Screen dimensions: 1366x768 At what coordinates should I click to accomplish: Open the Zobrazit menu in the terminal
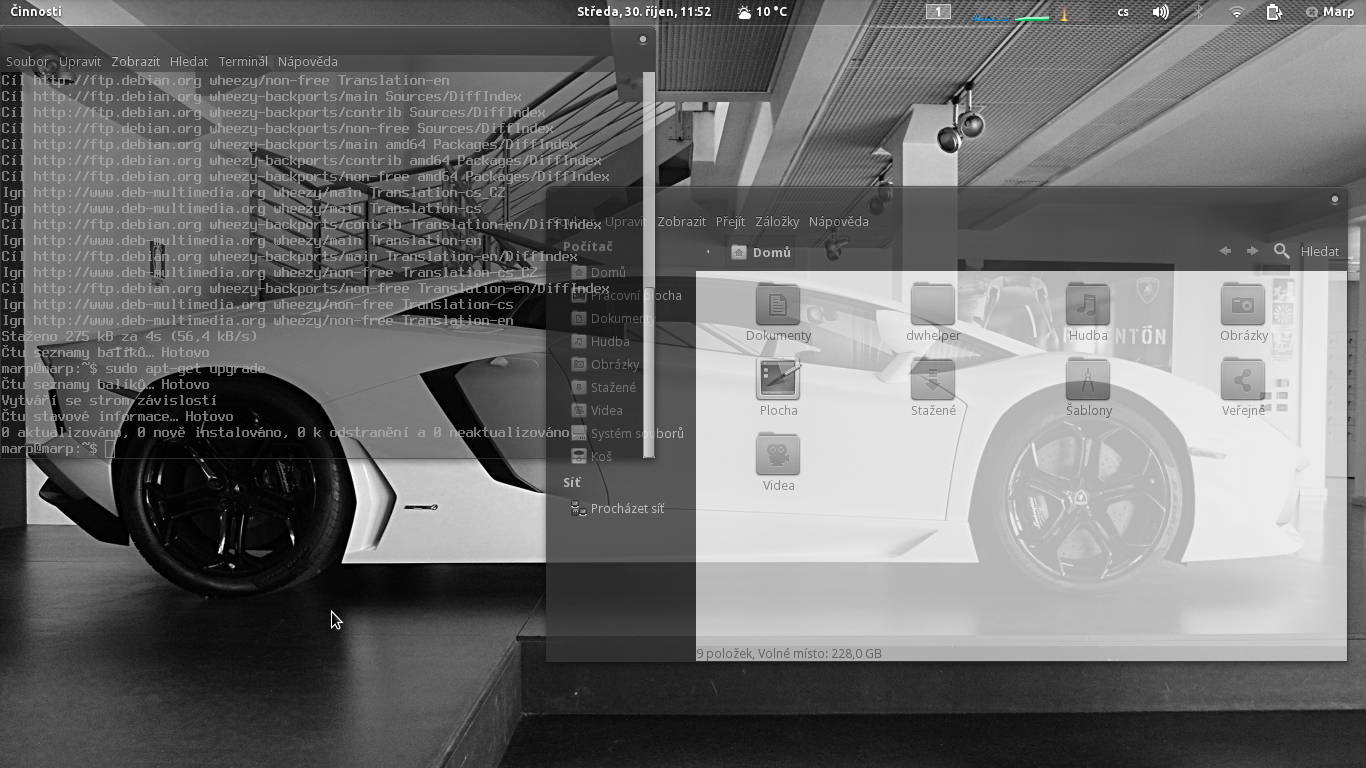[136, 61]
